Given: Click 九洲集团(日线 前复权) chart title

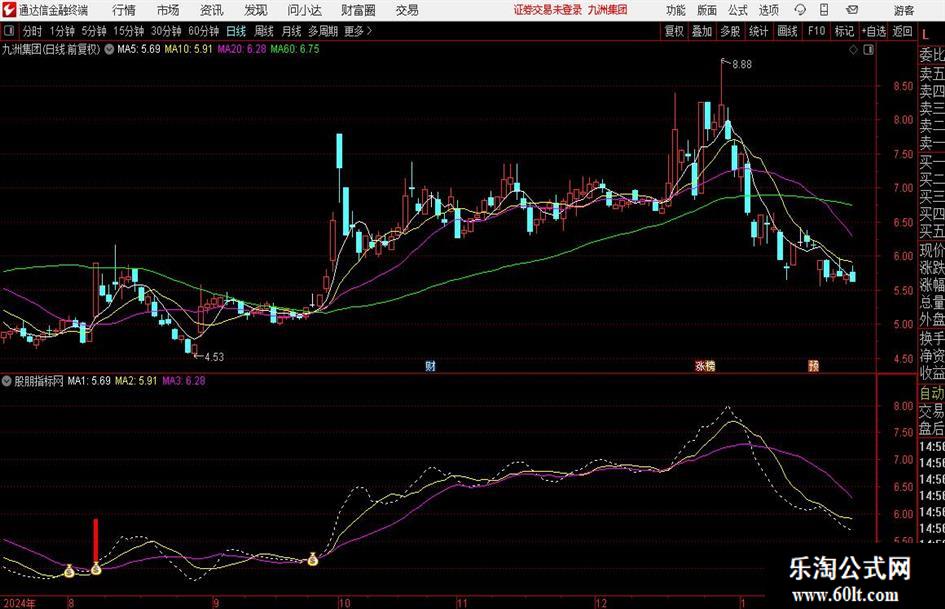Looking at the screenshot, I should pos(51,49).
